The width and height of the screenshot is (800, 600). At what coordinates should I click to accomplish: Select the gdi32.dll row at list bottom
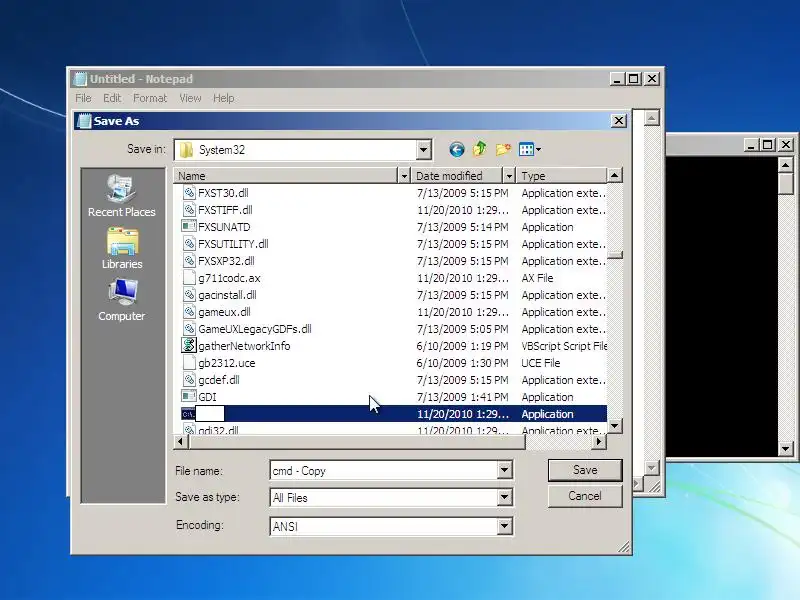(390, 430)
